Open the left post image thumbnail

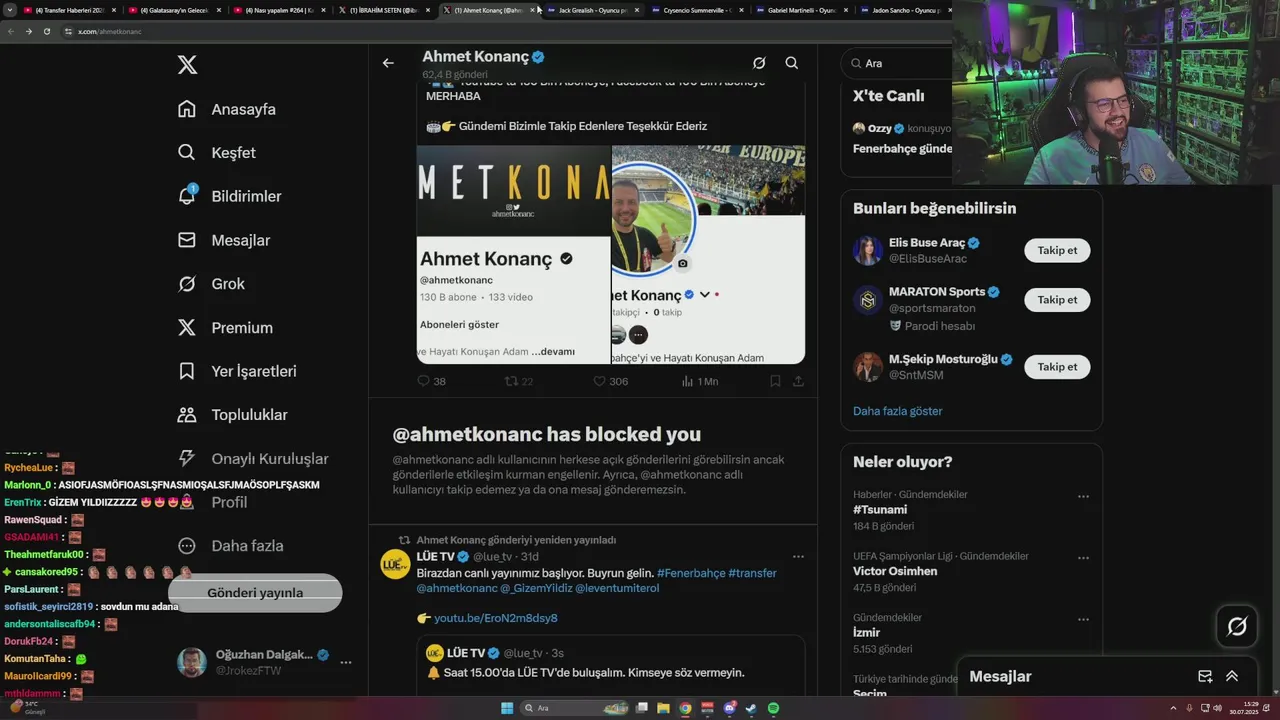(x=513, y=255)
